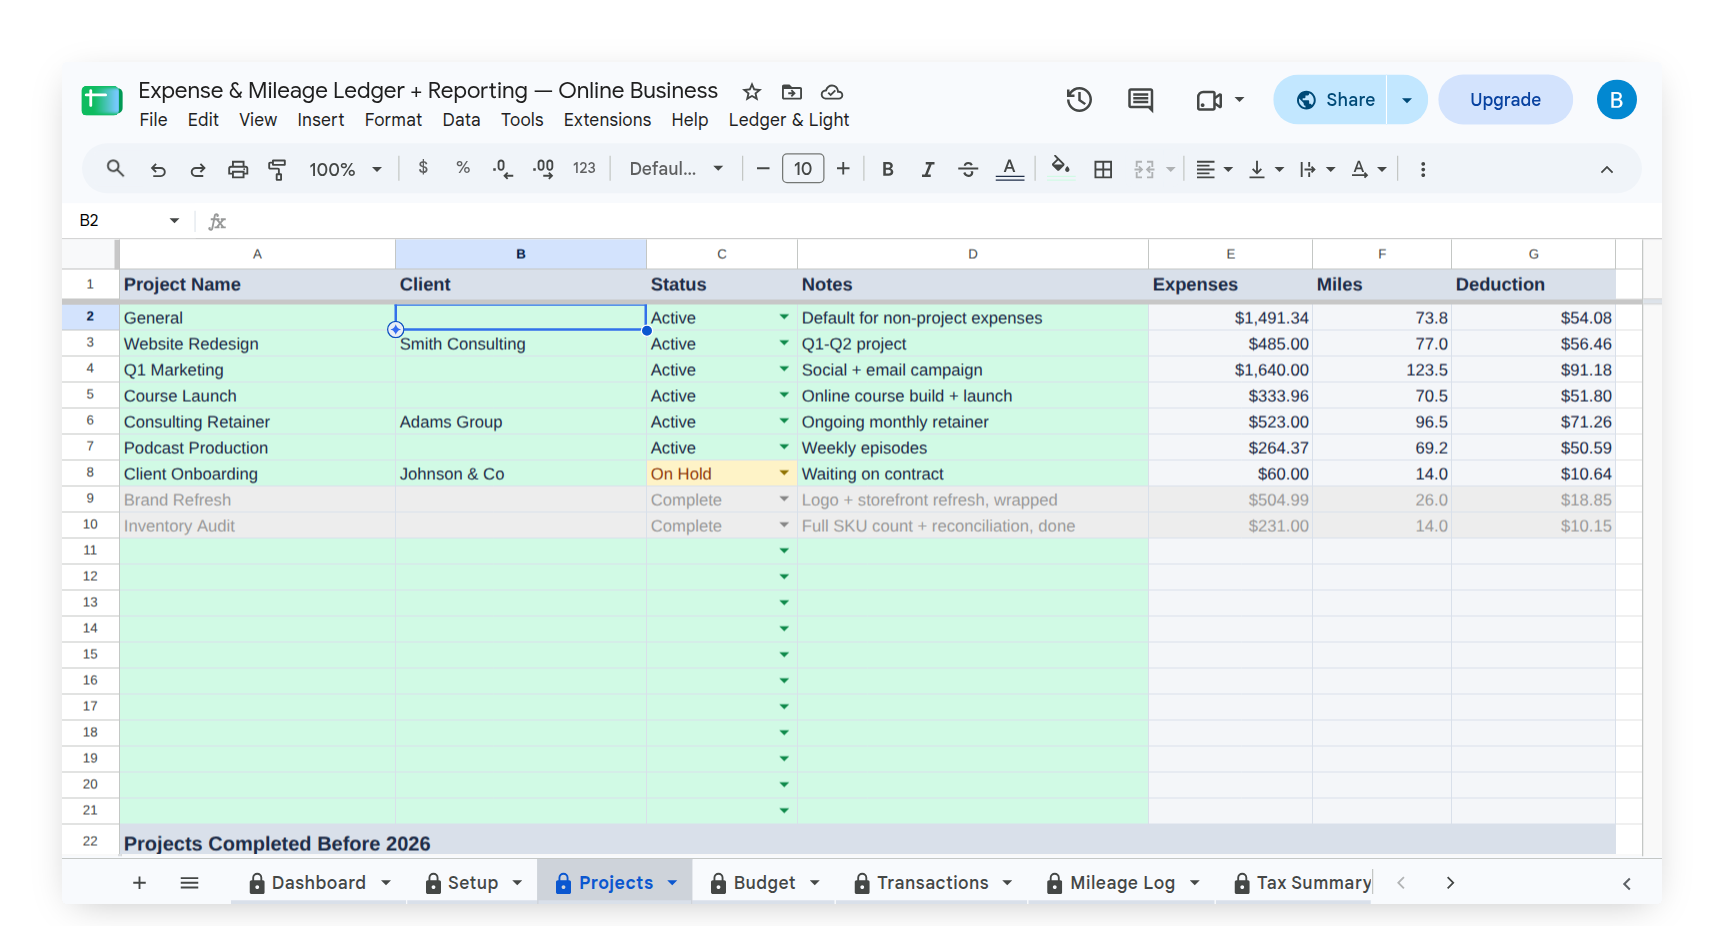
Task: Undo the last action
Action: point(158,170)
